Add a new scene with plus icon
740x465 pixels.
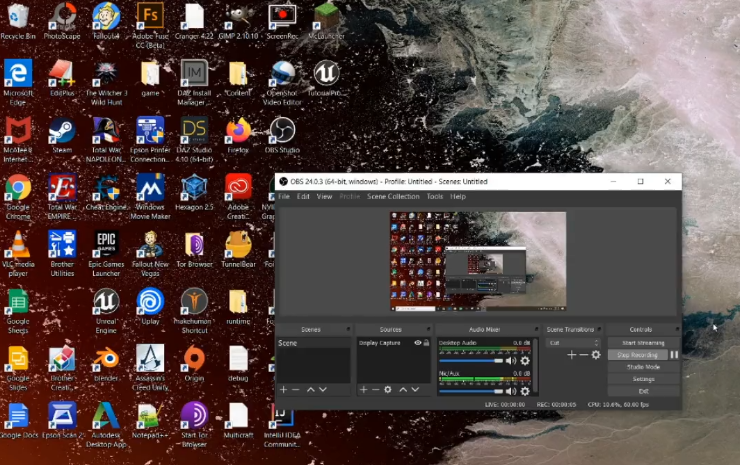pos(284,389)
